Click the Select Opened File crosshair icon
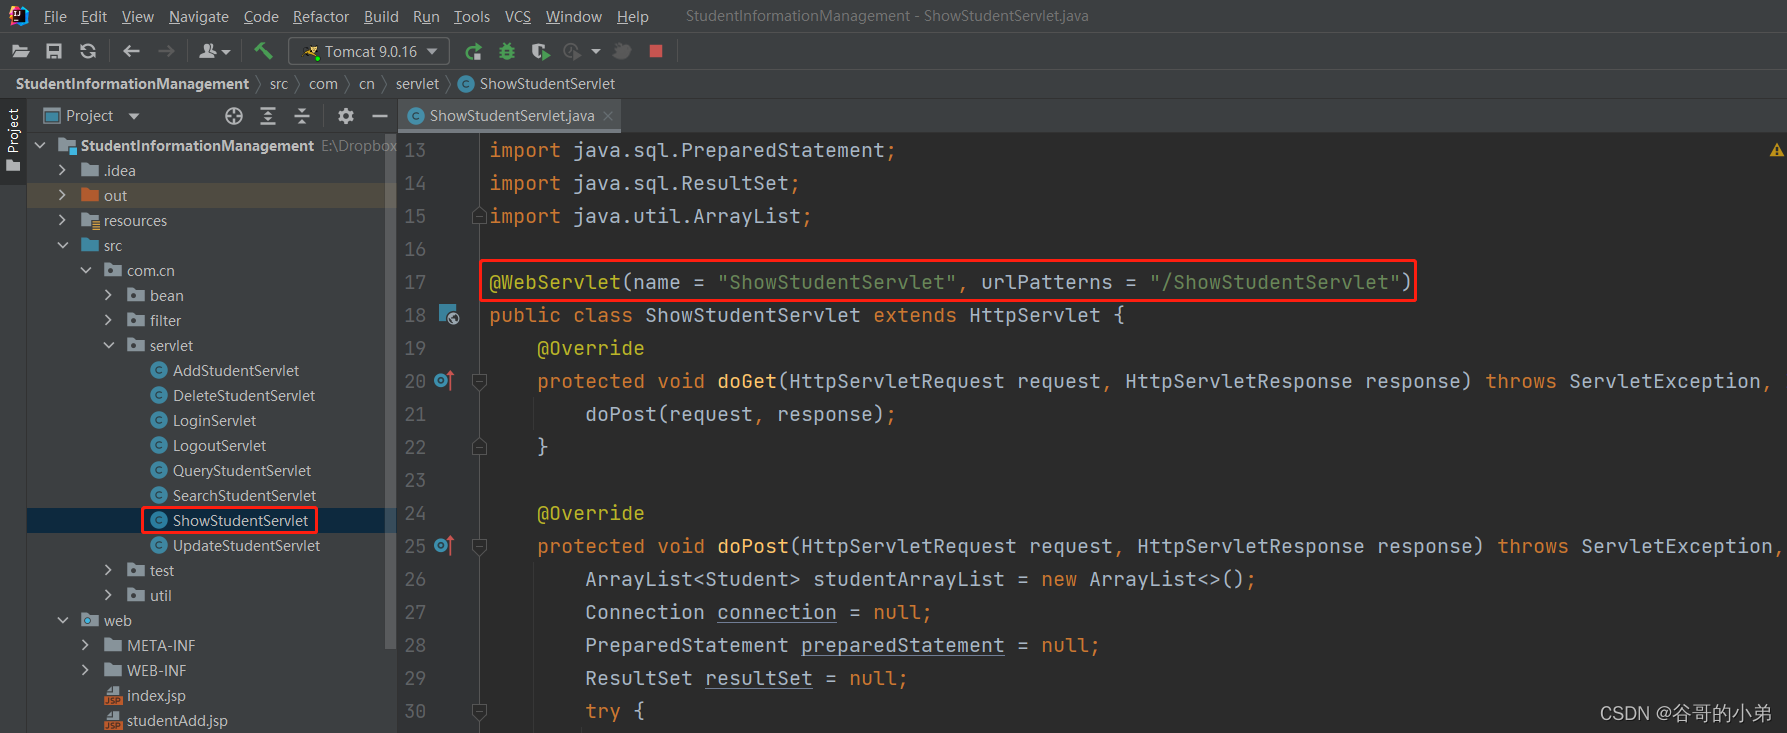This screenshot has height=733, width=1787. pos(234,116)
